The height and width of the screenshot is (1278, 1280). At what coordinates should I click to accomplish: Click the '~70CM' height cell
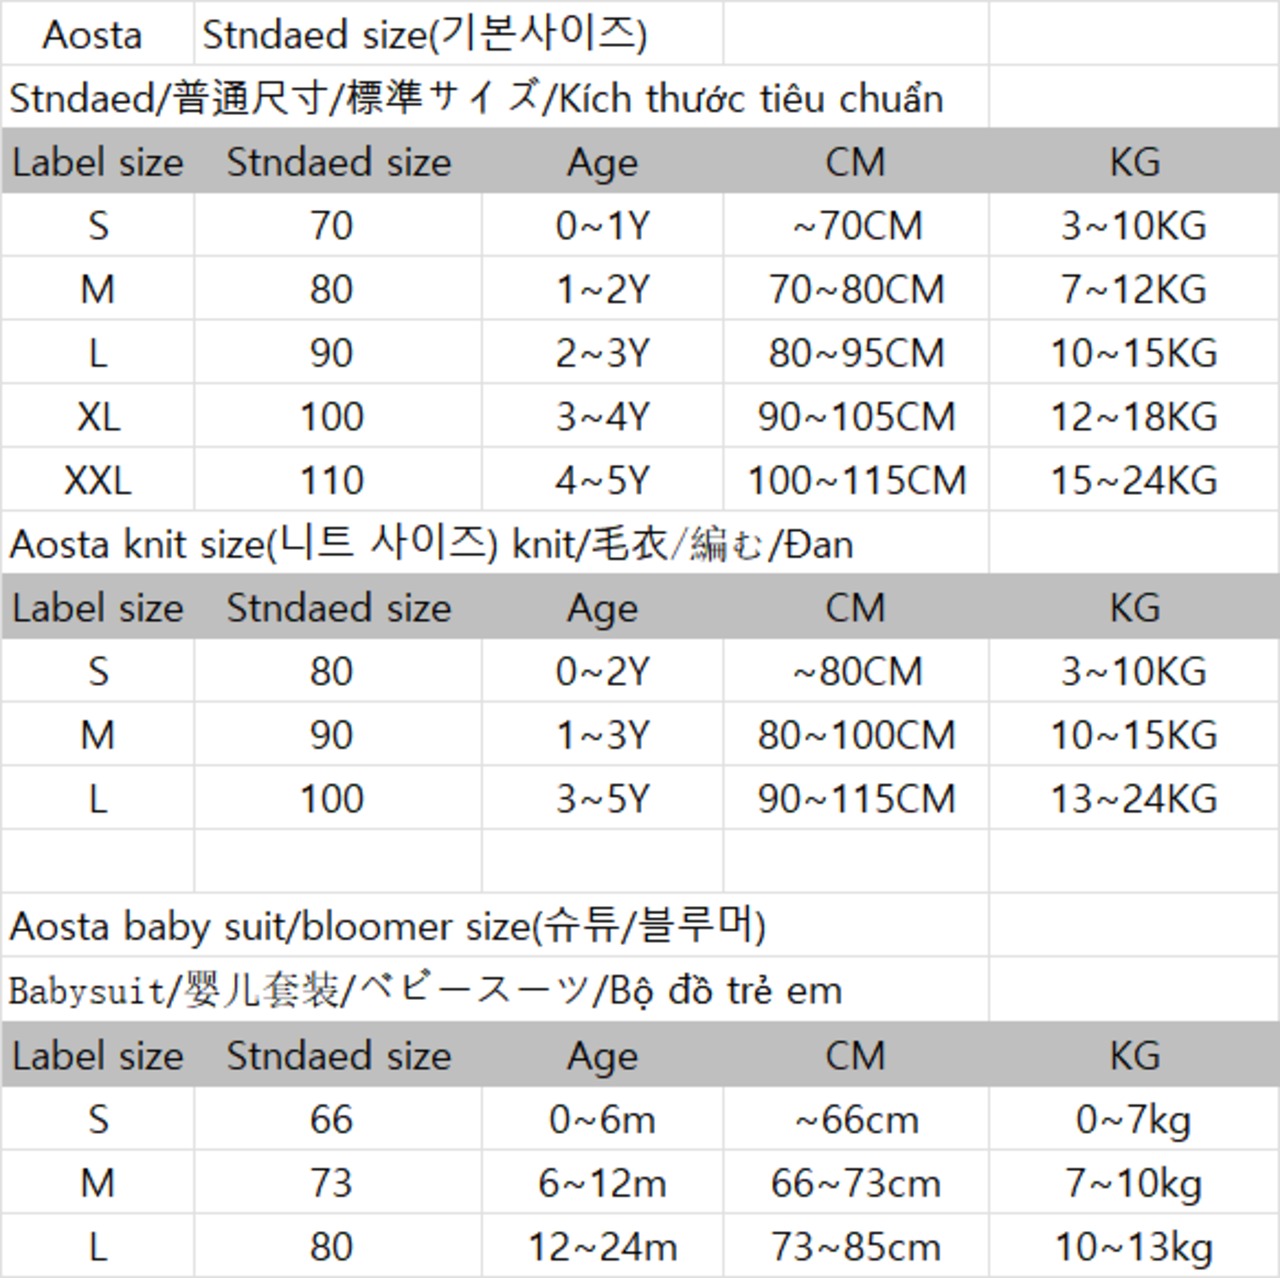point(856,226)
